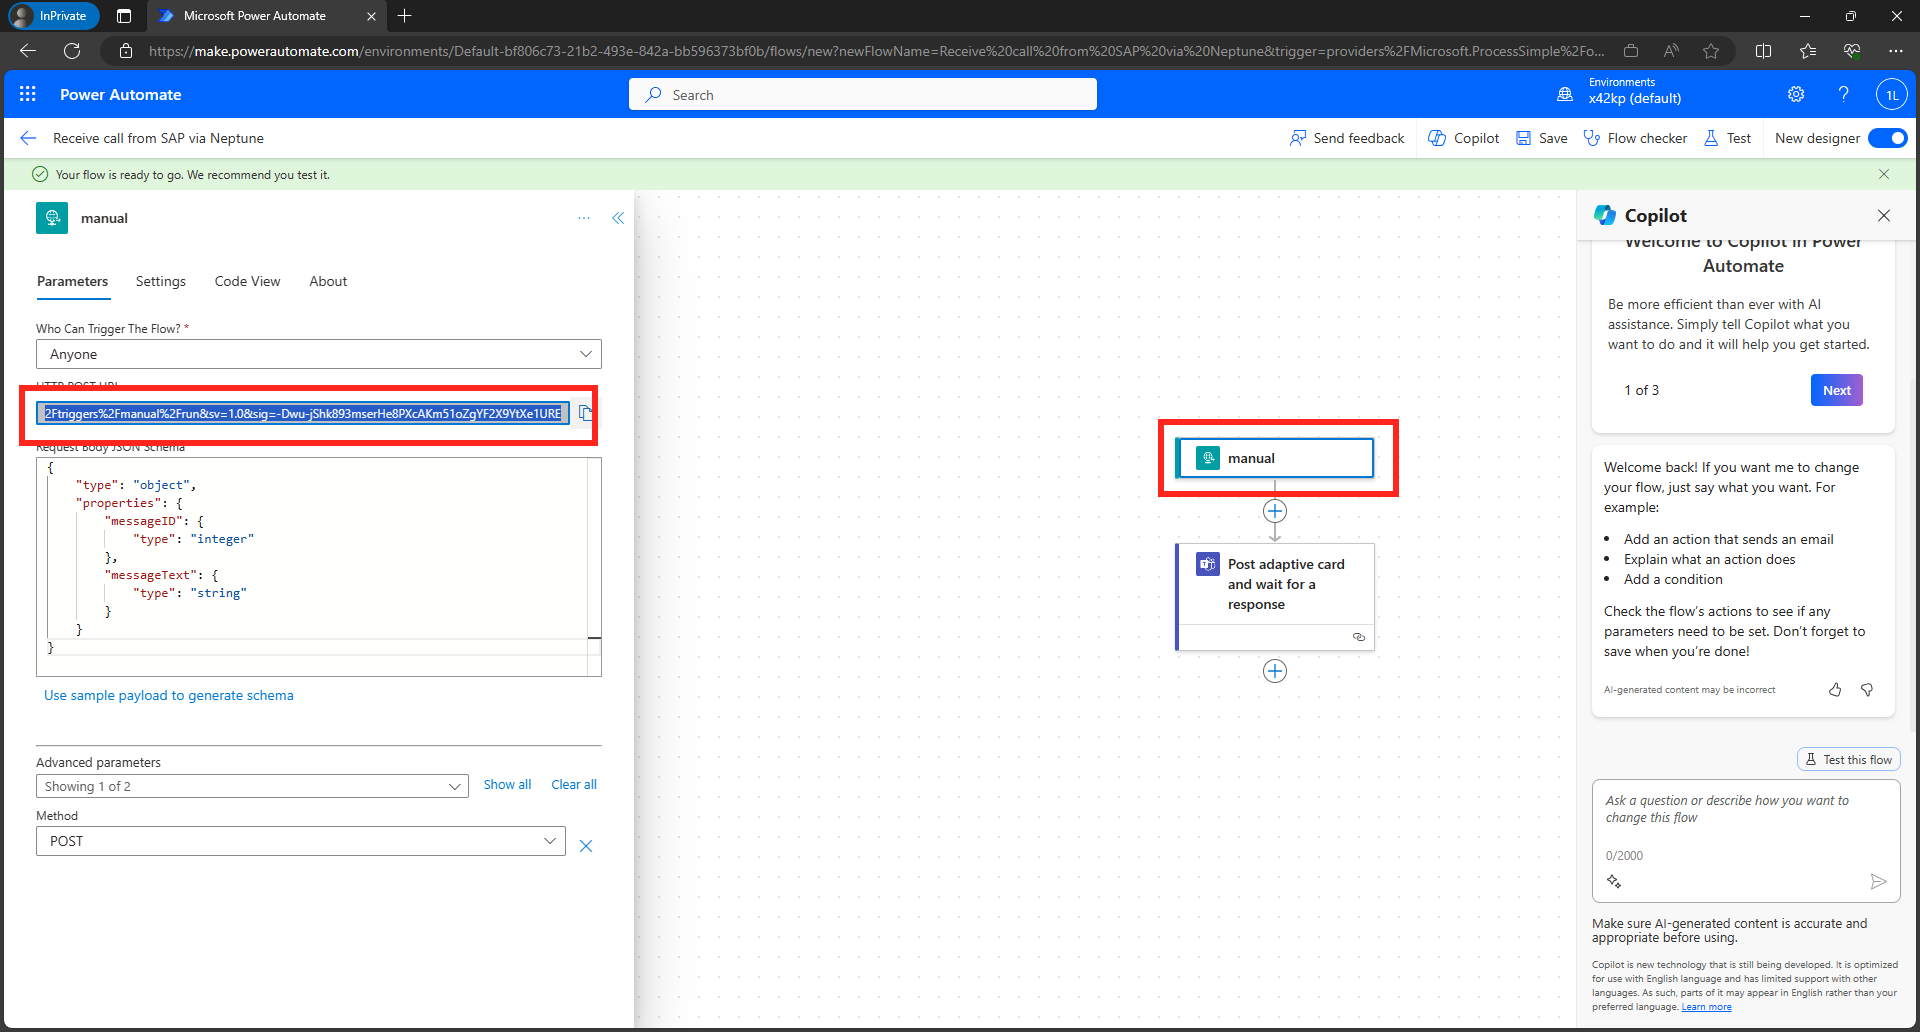This screenshot has width=1920, height=1032.
Task: Close the Microsoft Power Automate tab
Action: coord(371,16)
